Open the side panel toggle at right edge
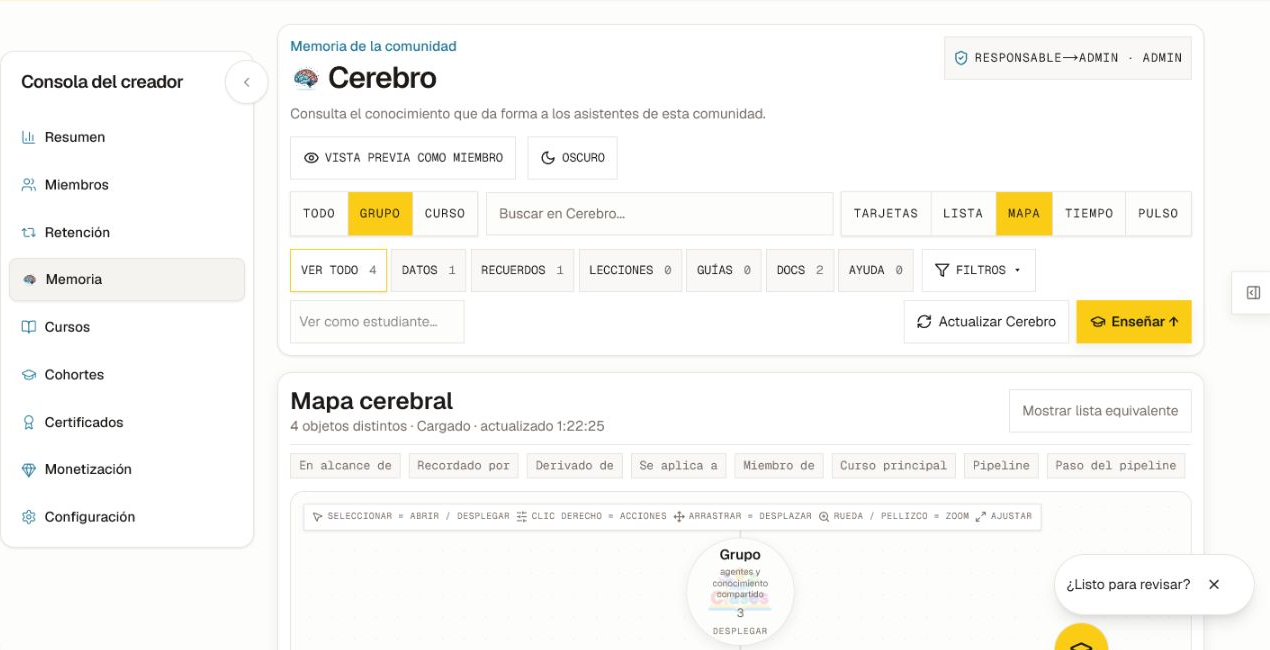 pos(1252,293)
